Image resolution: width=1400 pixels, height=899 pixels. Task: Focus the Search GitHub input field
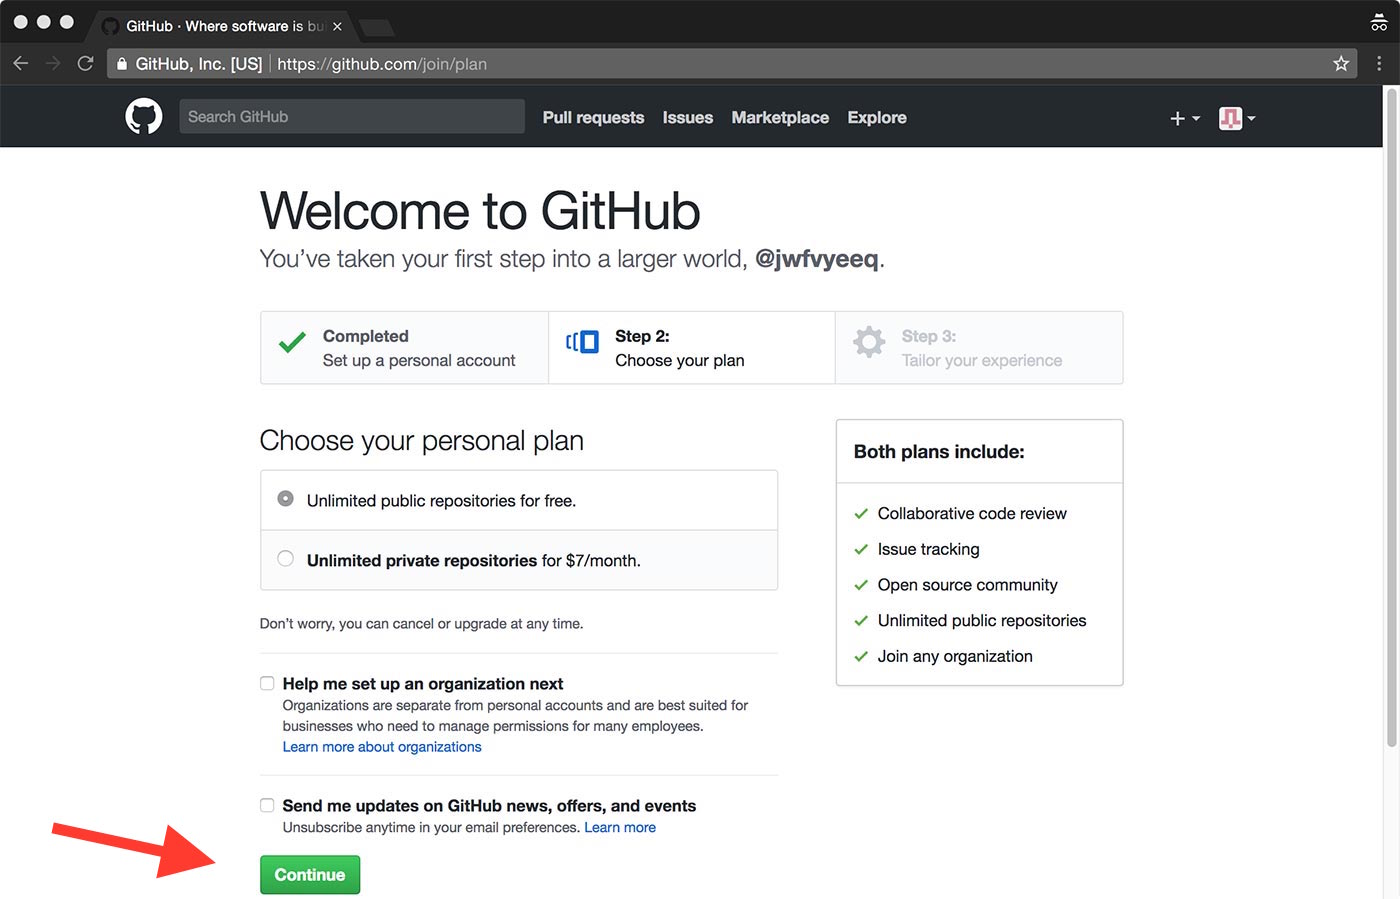[x=351, y=117]
